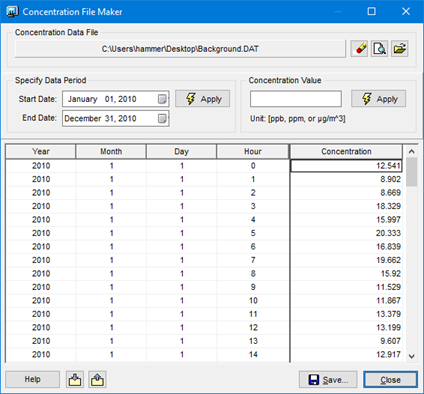The height and width of the screenshot is (394, 424).
Task: Click the export data icon near Help
Action: point(97,379)
